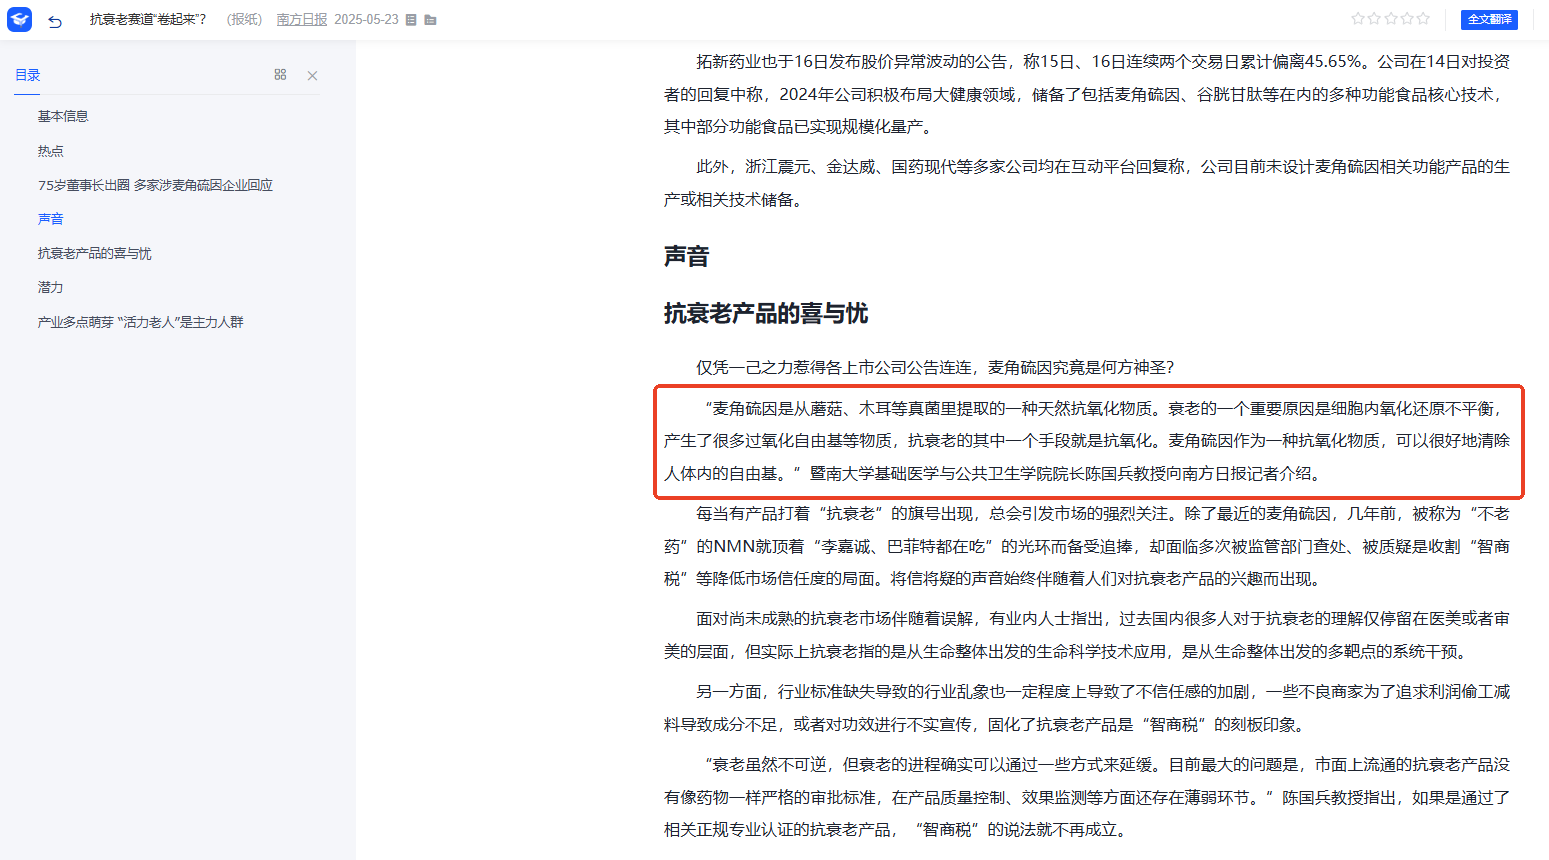Image resolution: width=1549 pixels, height=860 pixels.
Task: Navigate to 抗衰老产品的喜与忧 in outline
Action: click(x=95, y=253)
